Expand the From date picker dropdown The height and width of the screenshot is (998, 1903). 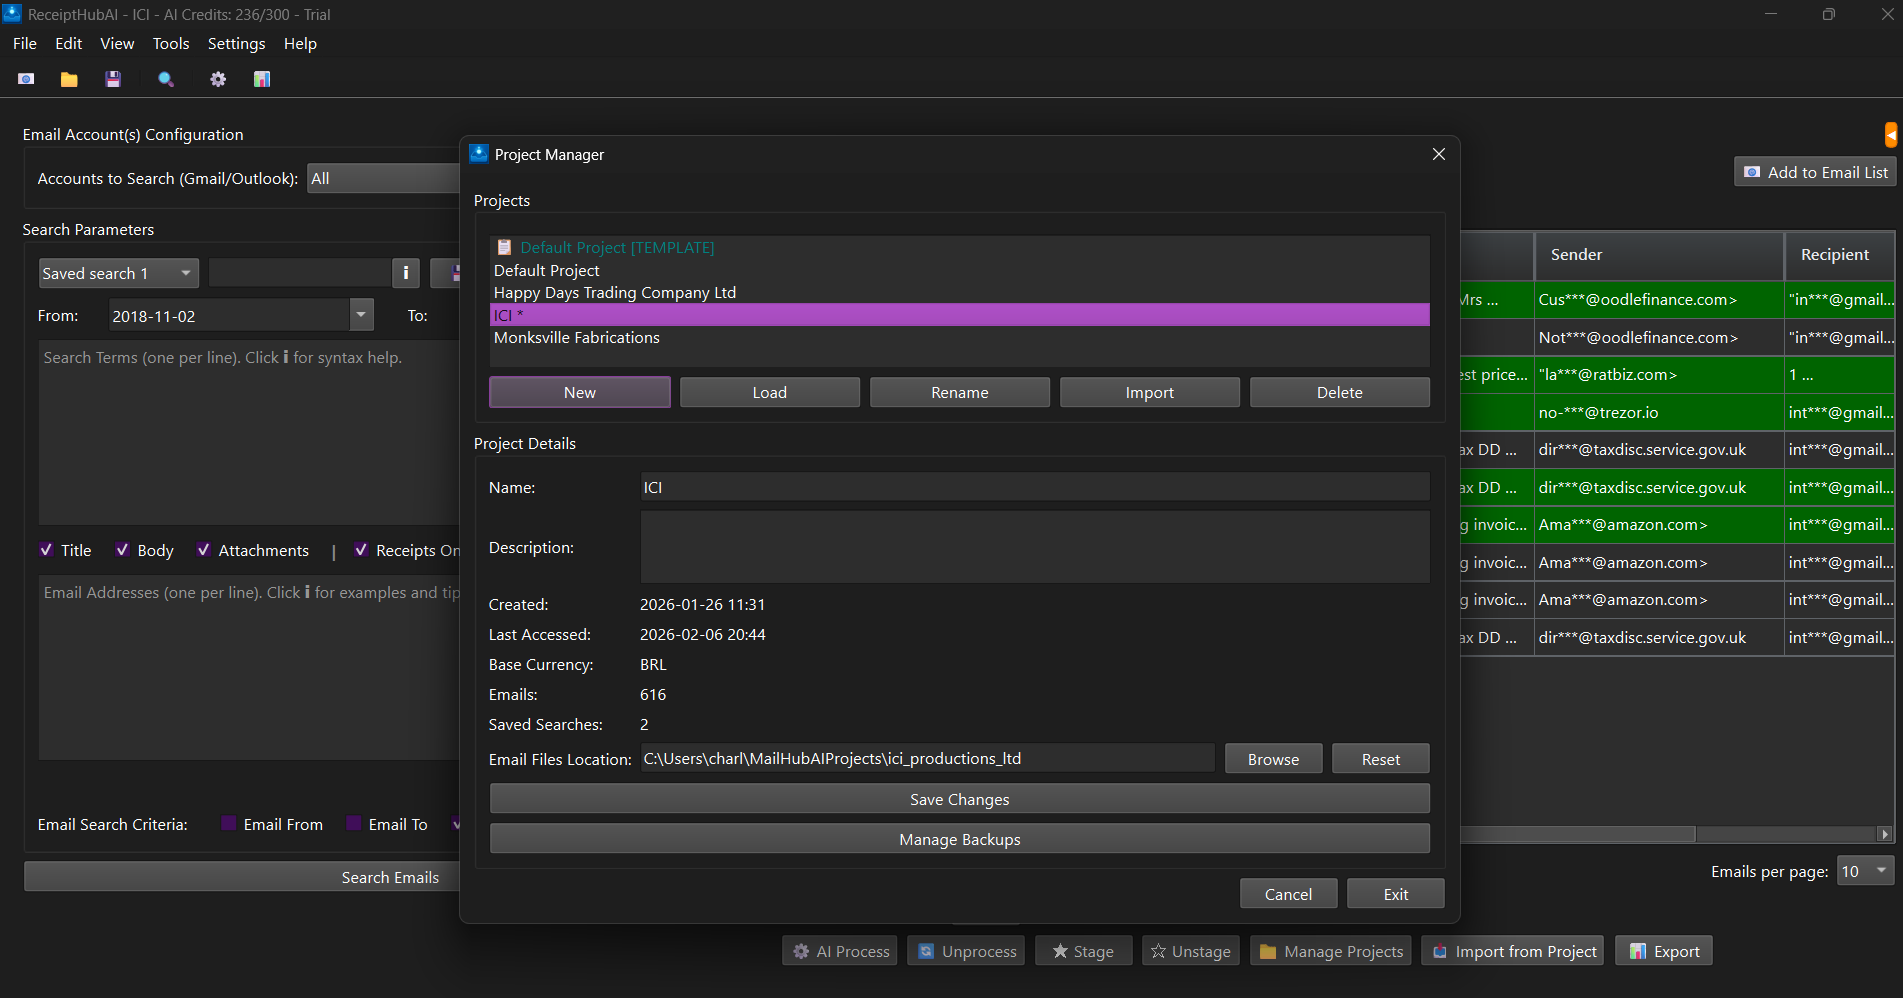click(361, 315)
